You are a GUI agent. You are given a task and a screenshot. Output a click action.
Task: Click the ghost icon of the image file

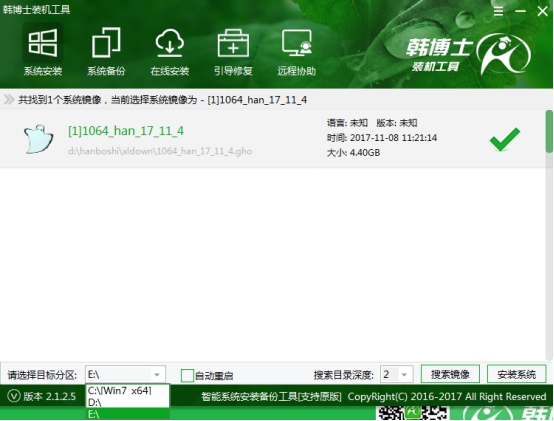point(39,139)
